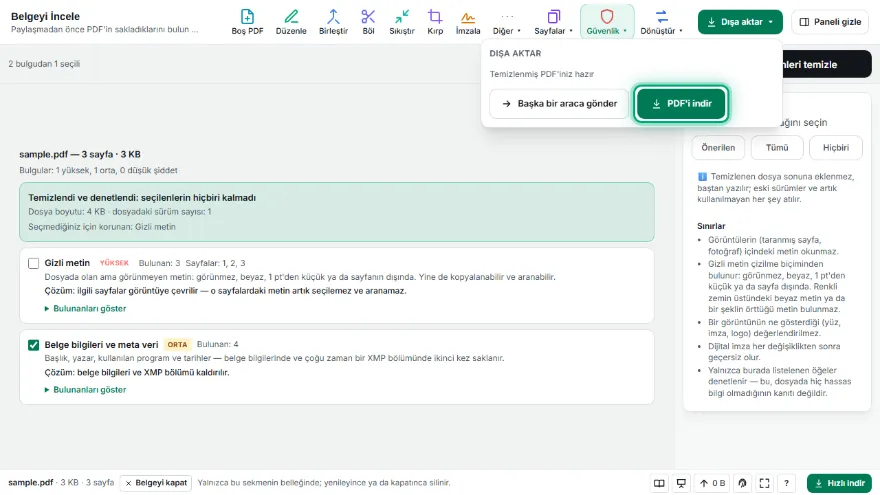Click the ORTA severity badge

tap(177, 345)
